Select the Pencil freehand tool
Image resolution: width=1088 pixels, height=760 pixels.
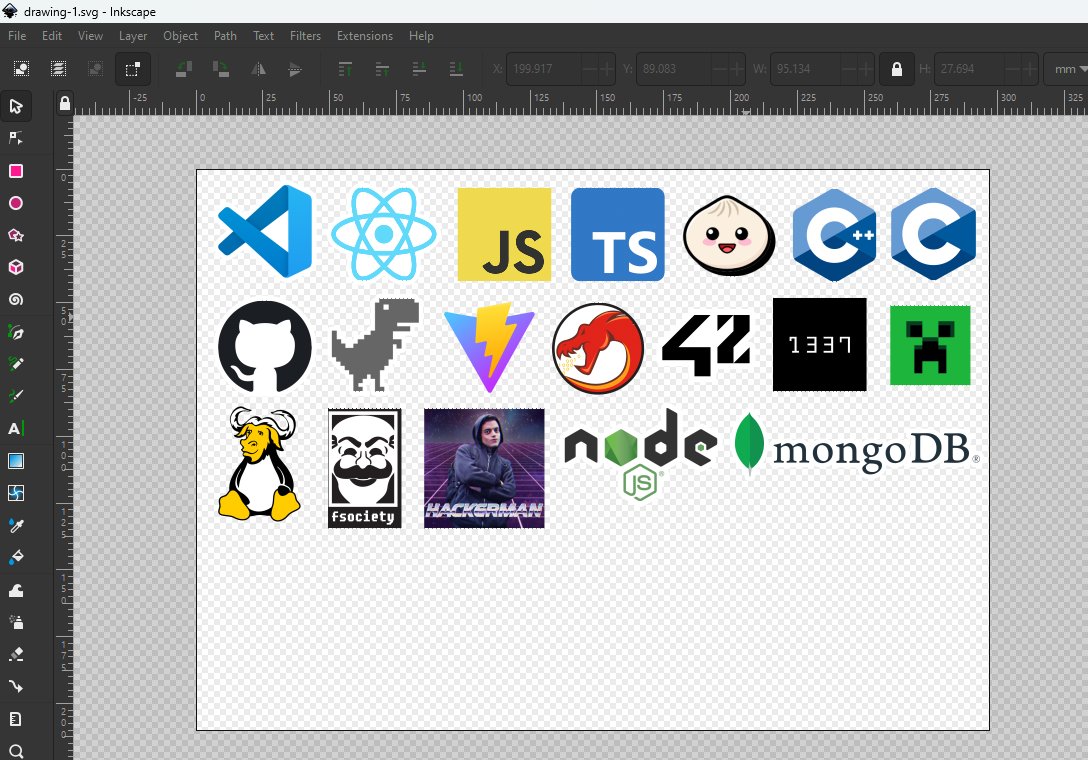pyautogui.click(x=16, y=364)
